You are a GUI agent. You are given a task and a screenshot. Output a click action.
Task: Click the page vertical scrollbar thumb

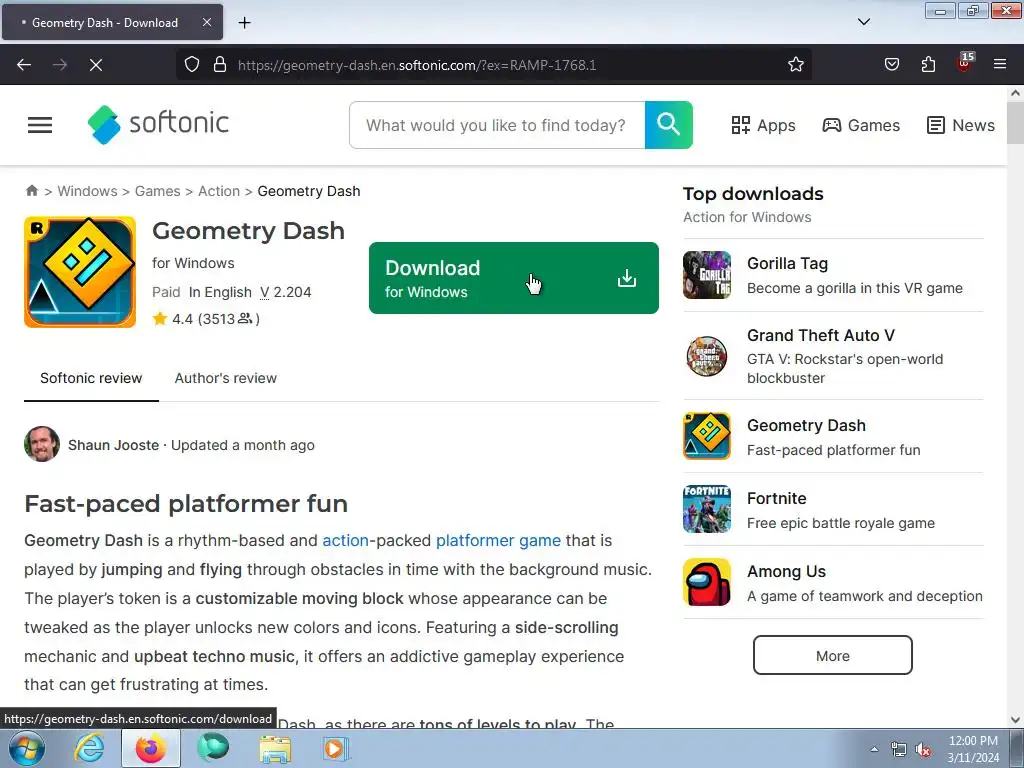tap(1016, 122)
